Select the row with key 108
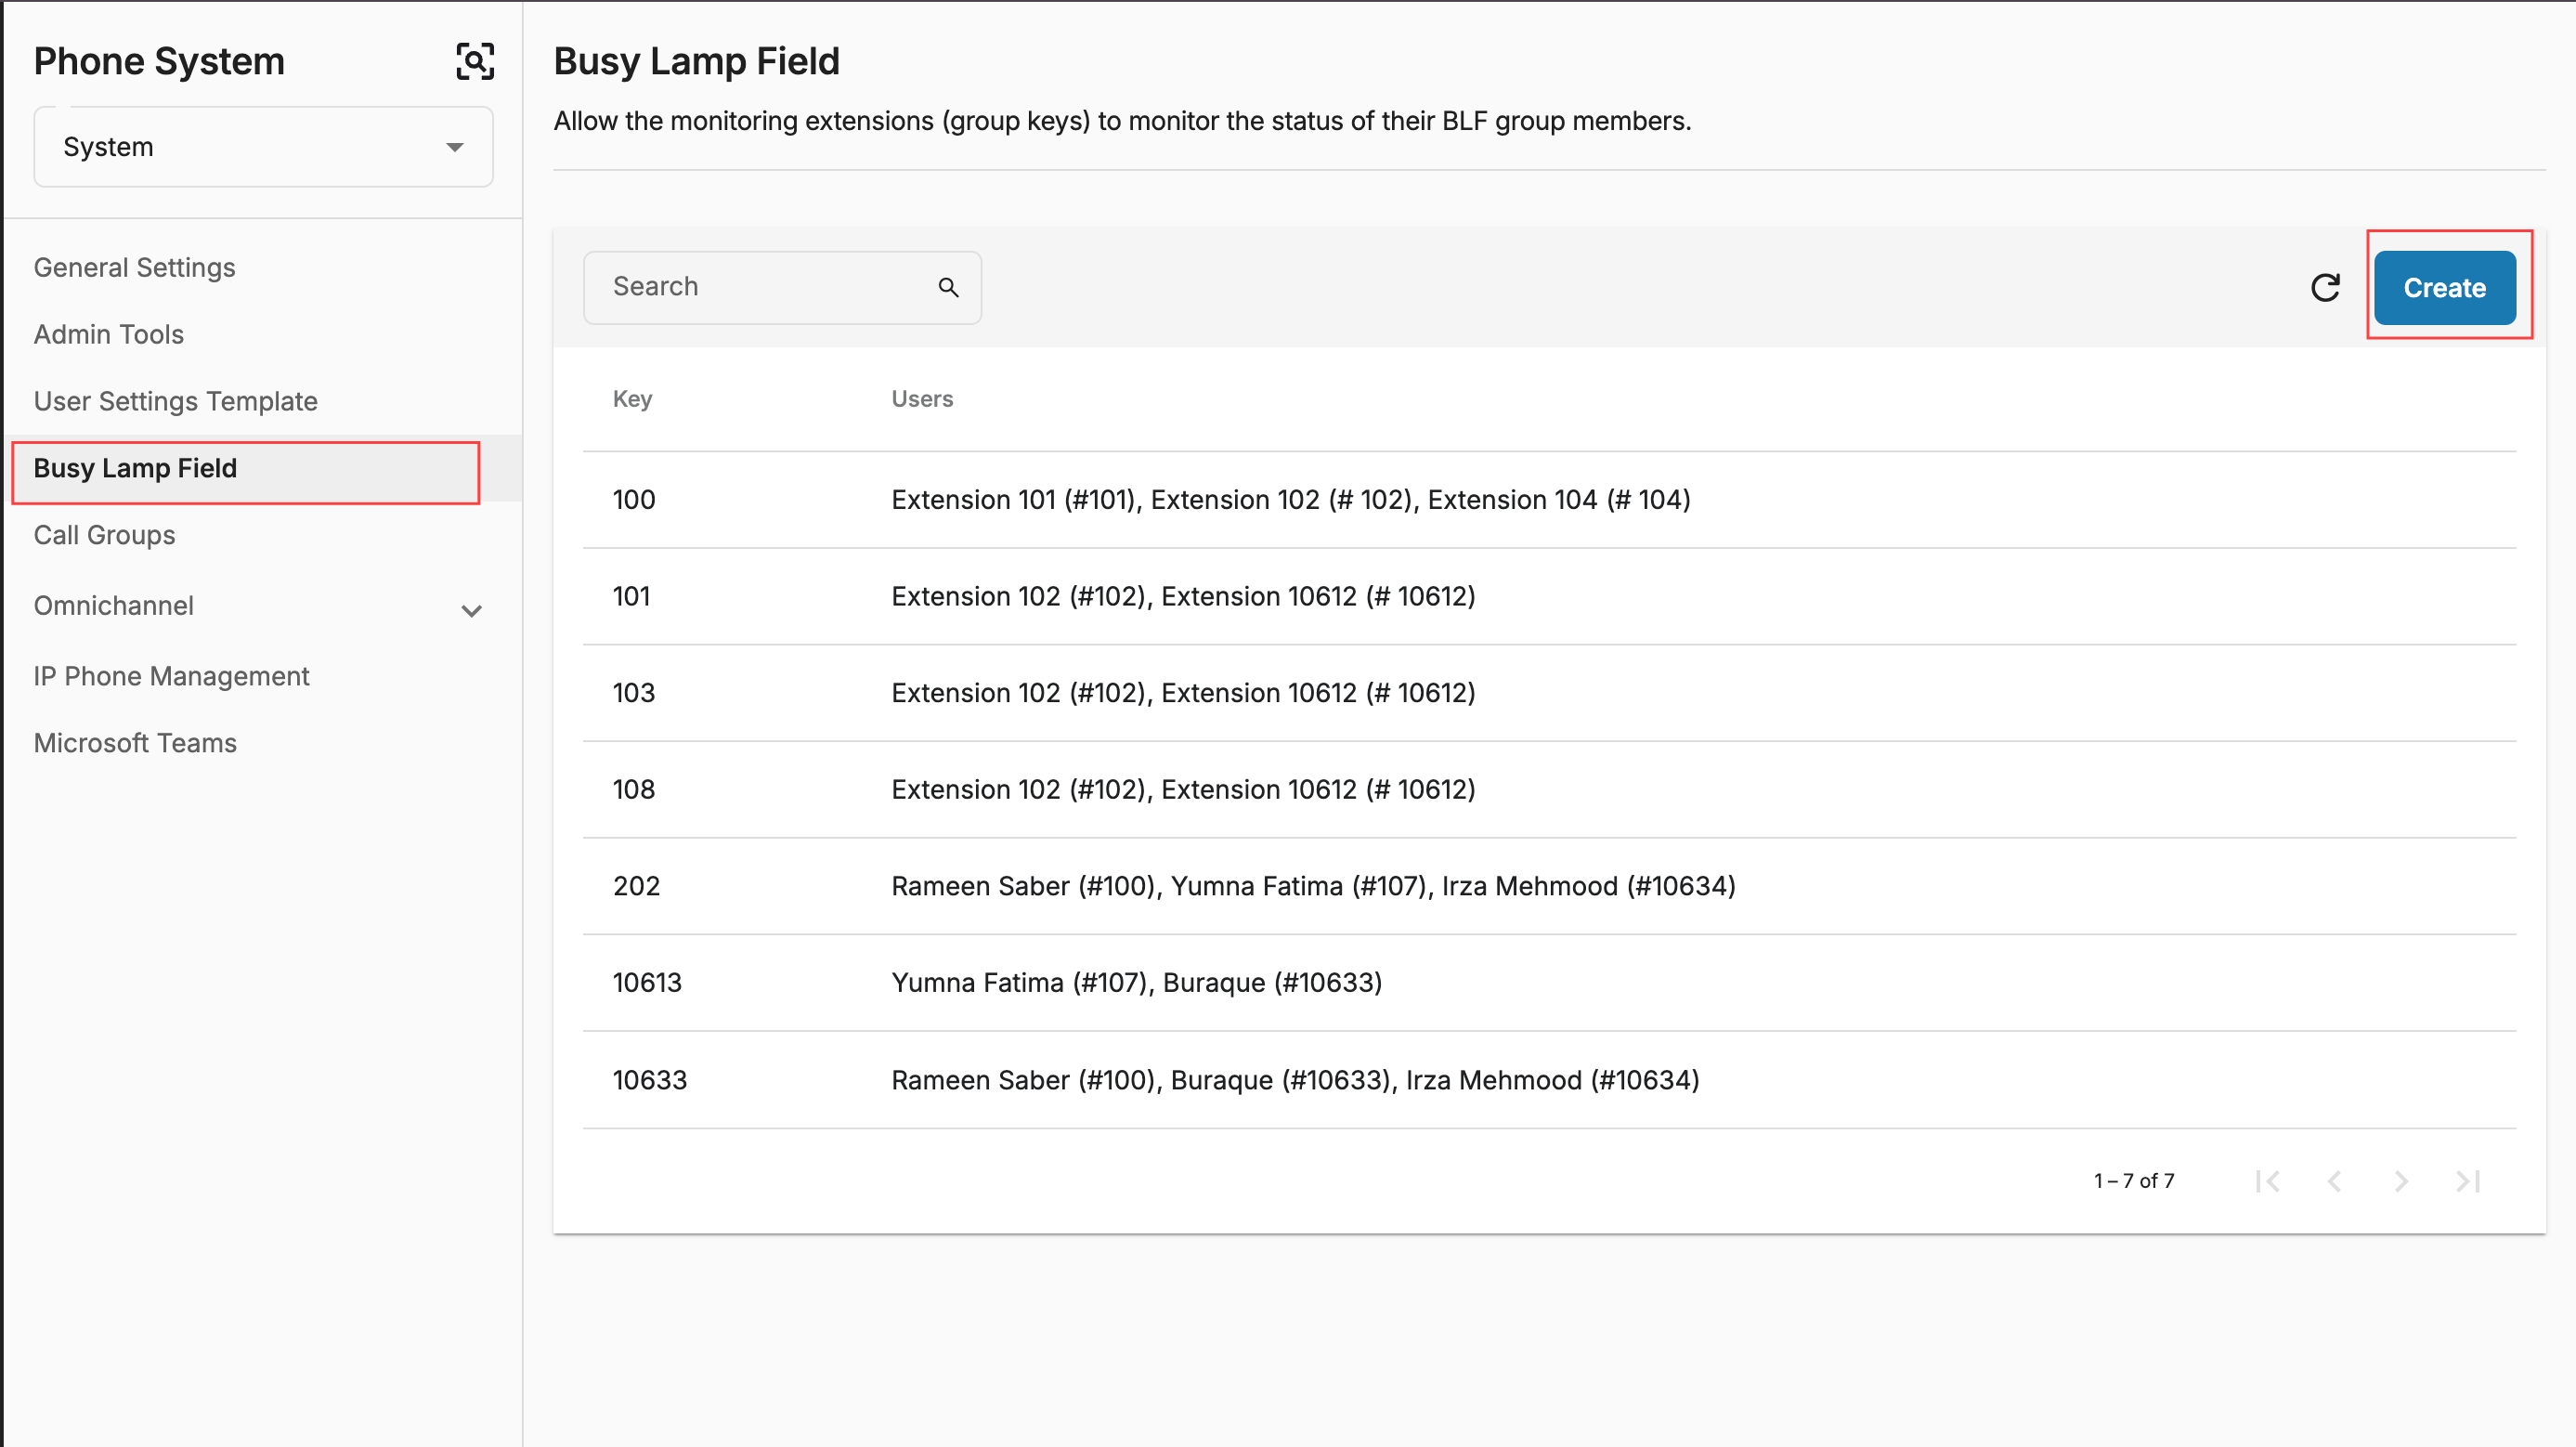Screen dimensions: 2576x1447 1549,790
